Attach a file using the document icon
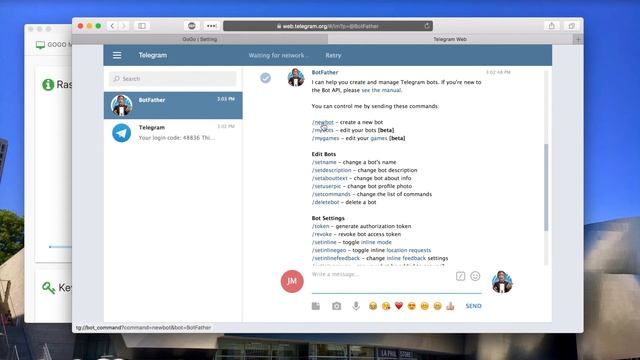 [316, 306]
